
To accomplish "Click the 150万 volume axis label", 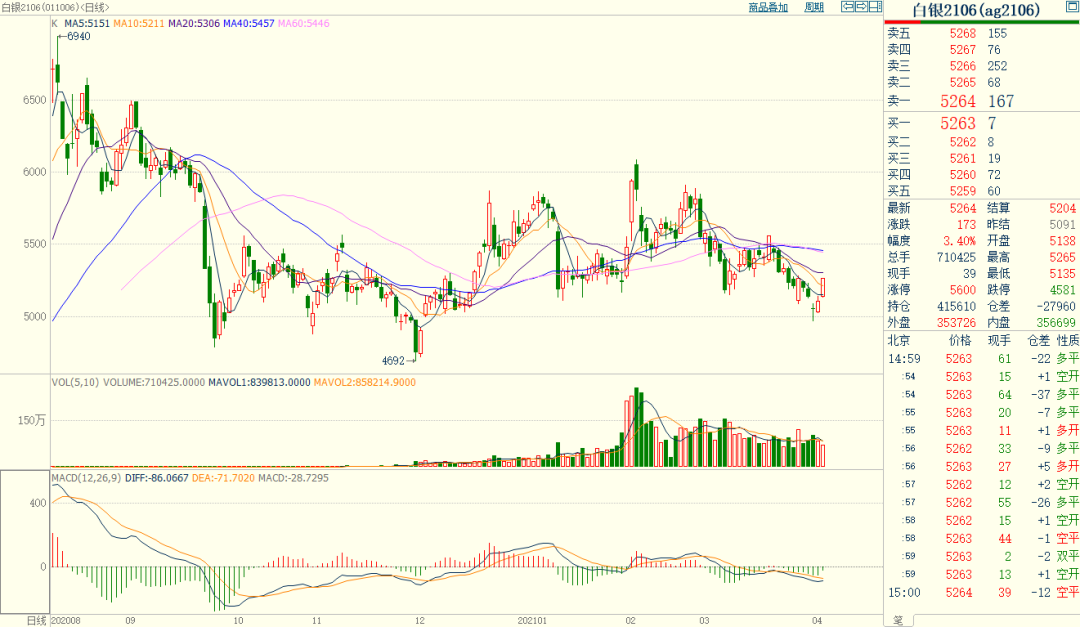I will click(x=32, y=420).
